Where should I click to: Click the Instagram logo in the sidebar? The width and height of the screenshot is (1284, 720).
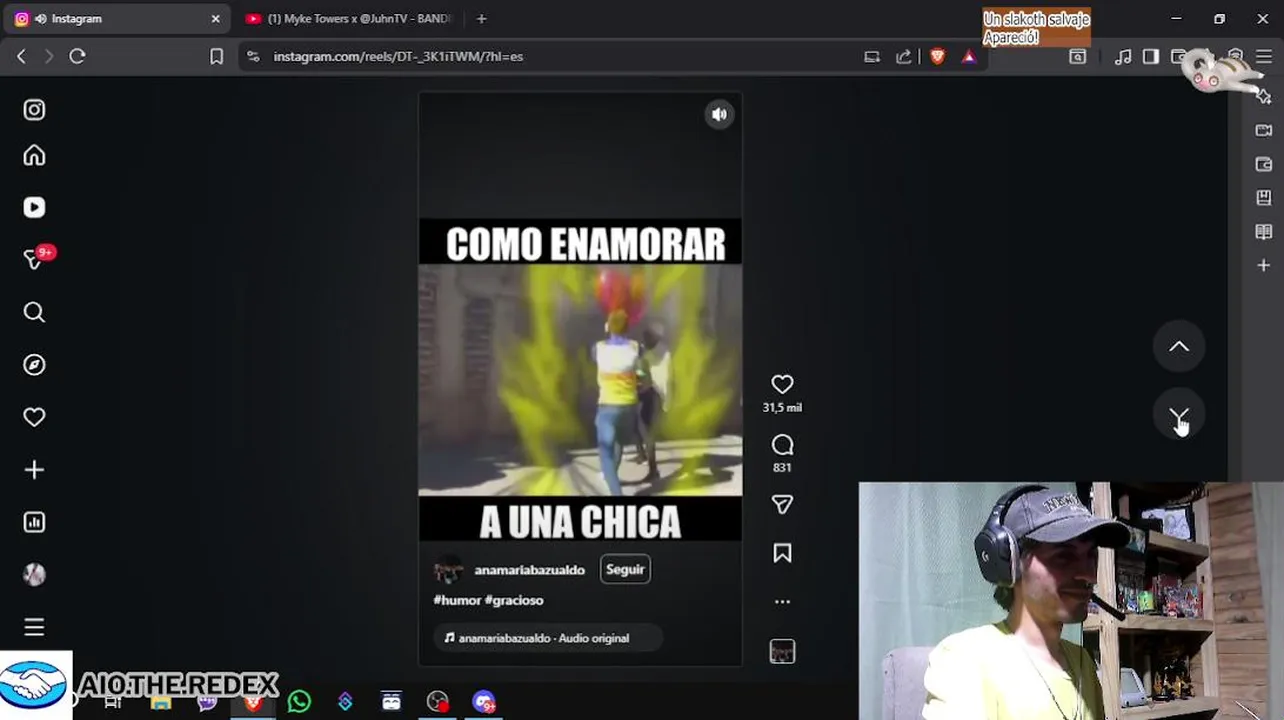(x=34, y=110)
